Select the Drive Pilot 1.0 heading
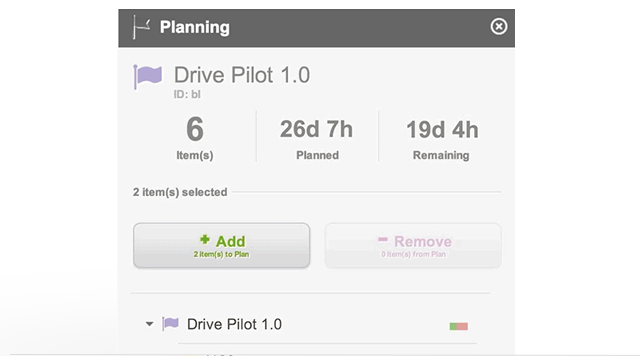 tap(242, 75)
